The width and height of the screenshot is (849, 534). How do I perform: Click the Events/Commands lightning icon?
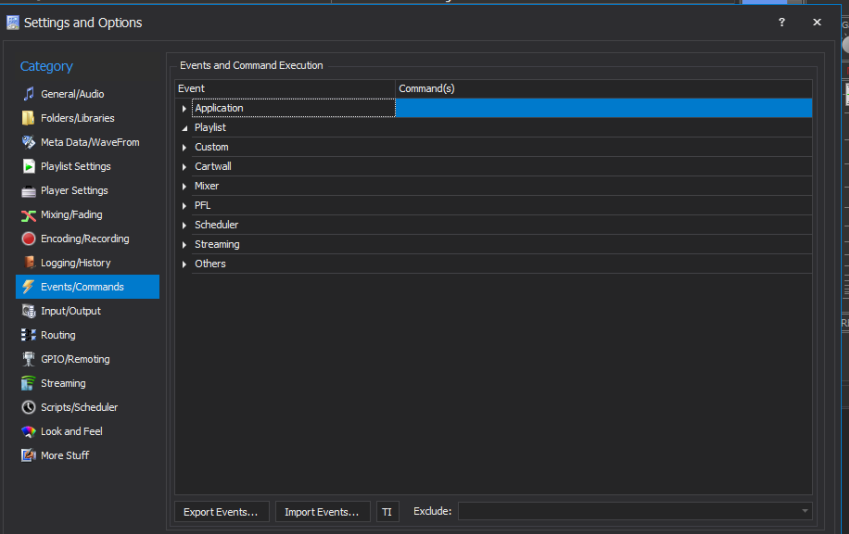pyautogui.click(x=28, y=287)
